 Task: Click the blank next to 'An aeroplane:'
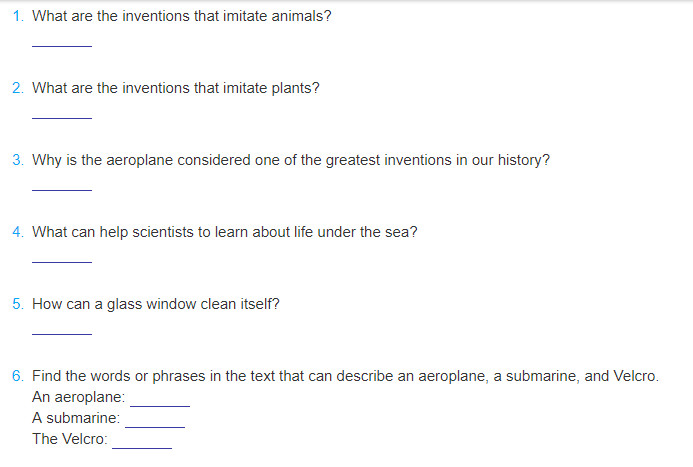point(160,400)
